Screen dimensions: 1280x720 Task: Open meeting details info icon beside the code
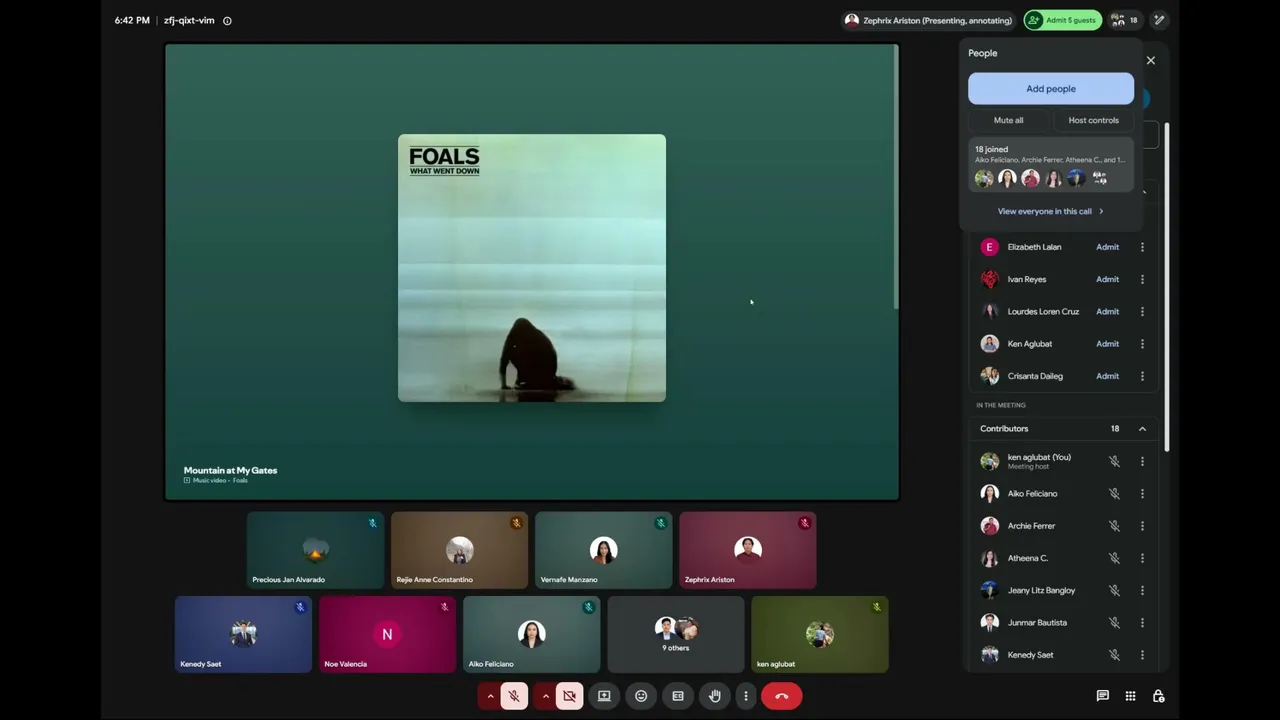click(x=227, y=20)
